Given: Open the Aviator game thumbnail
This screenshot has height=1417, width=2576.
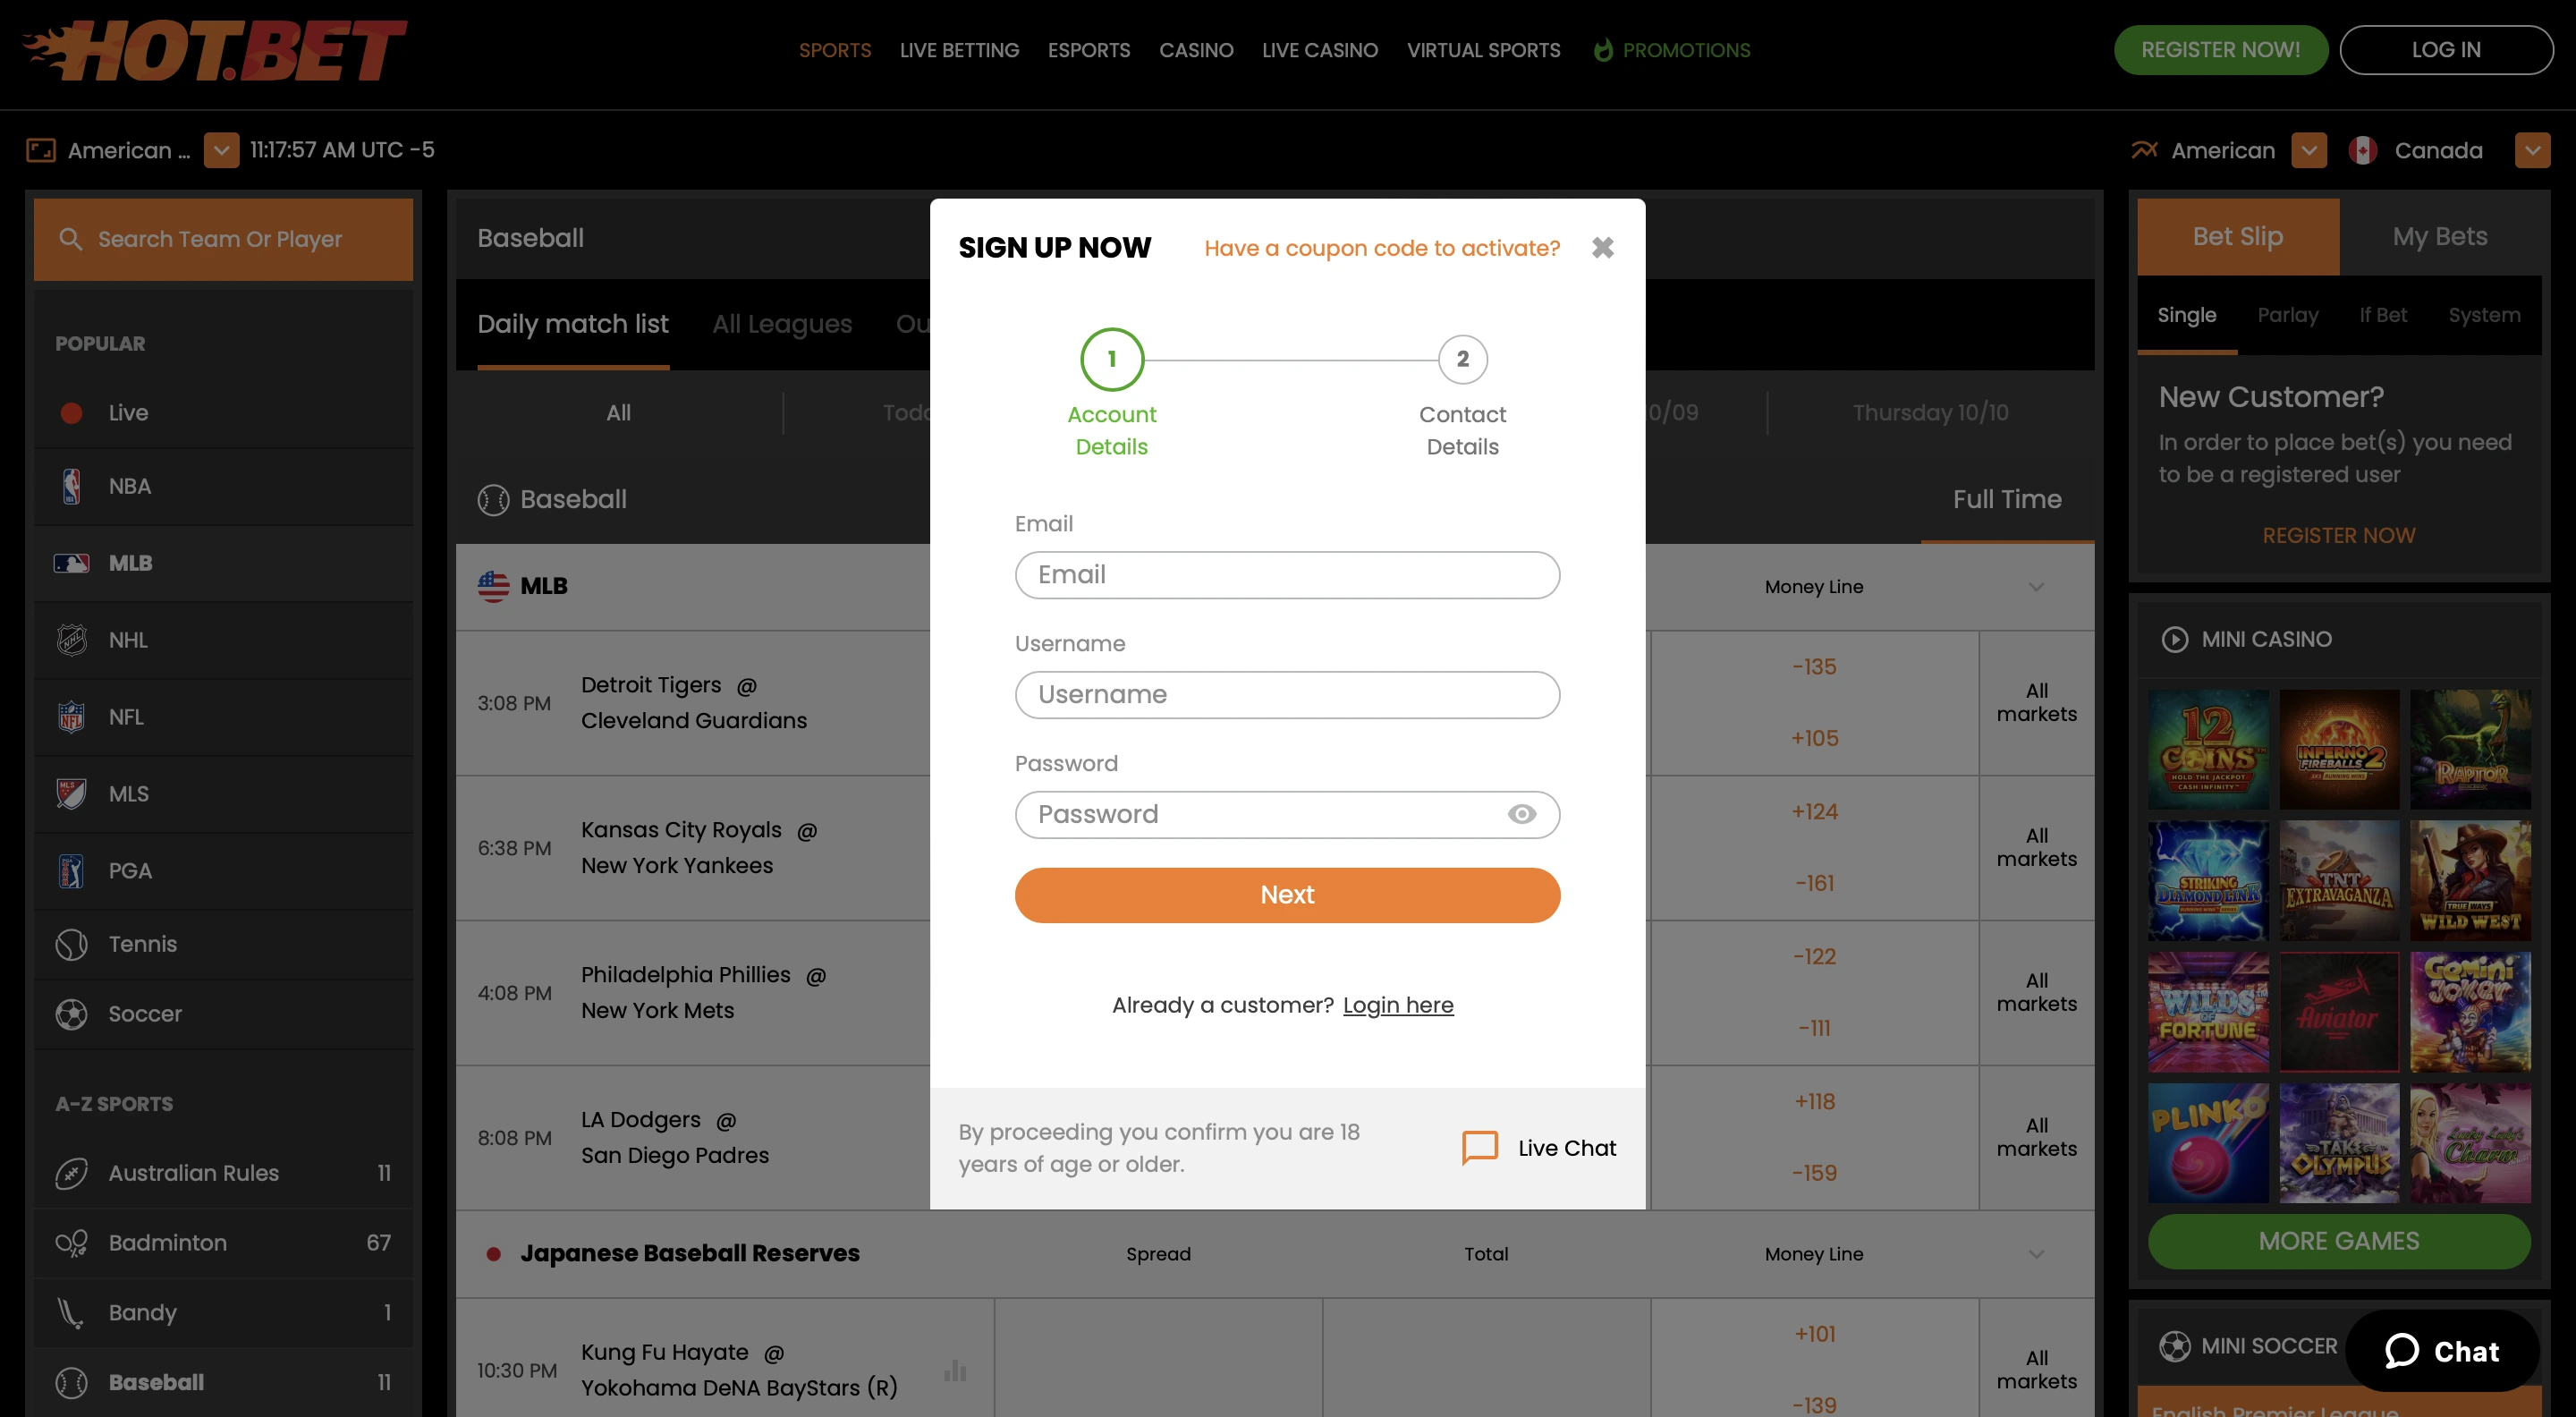Looking at the screenshot, I should pos(2339,1013).
